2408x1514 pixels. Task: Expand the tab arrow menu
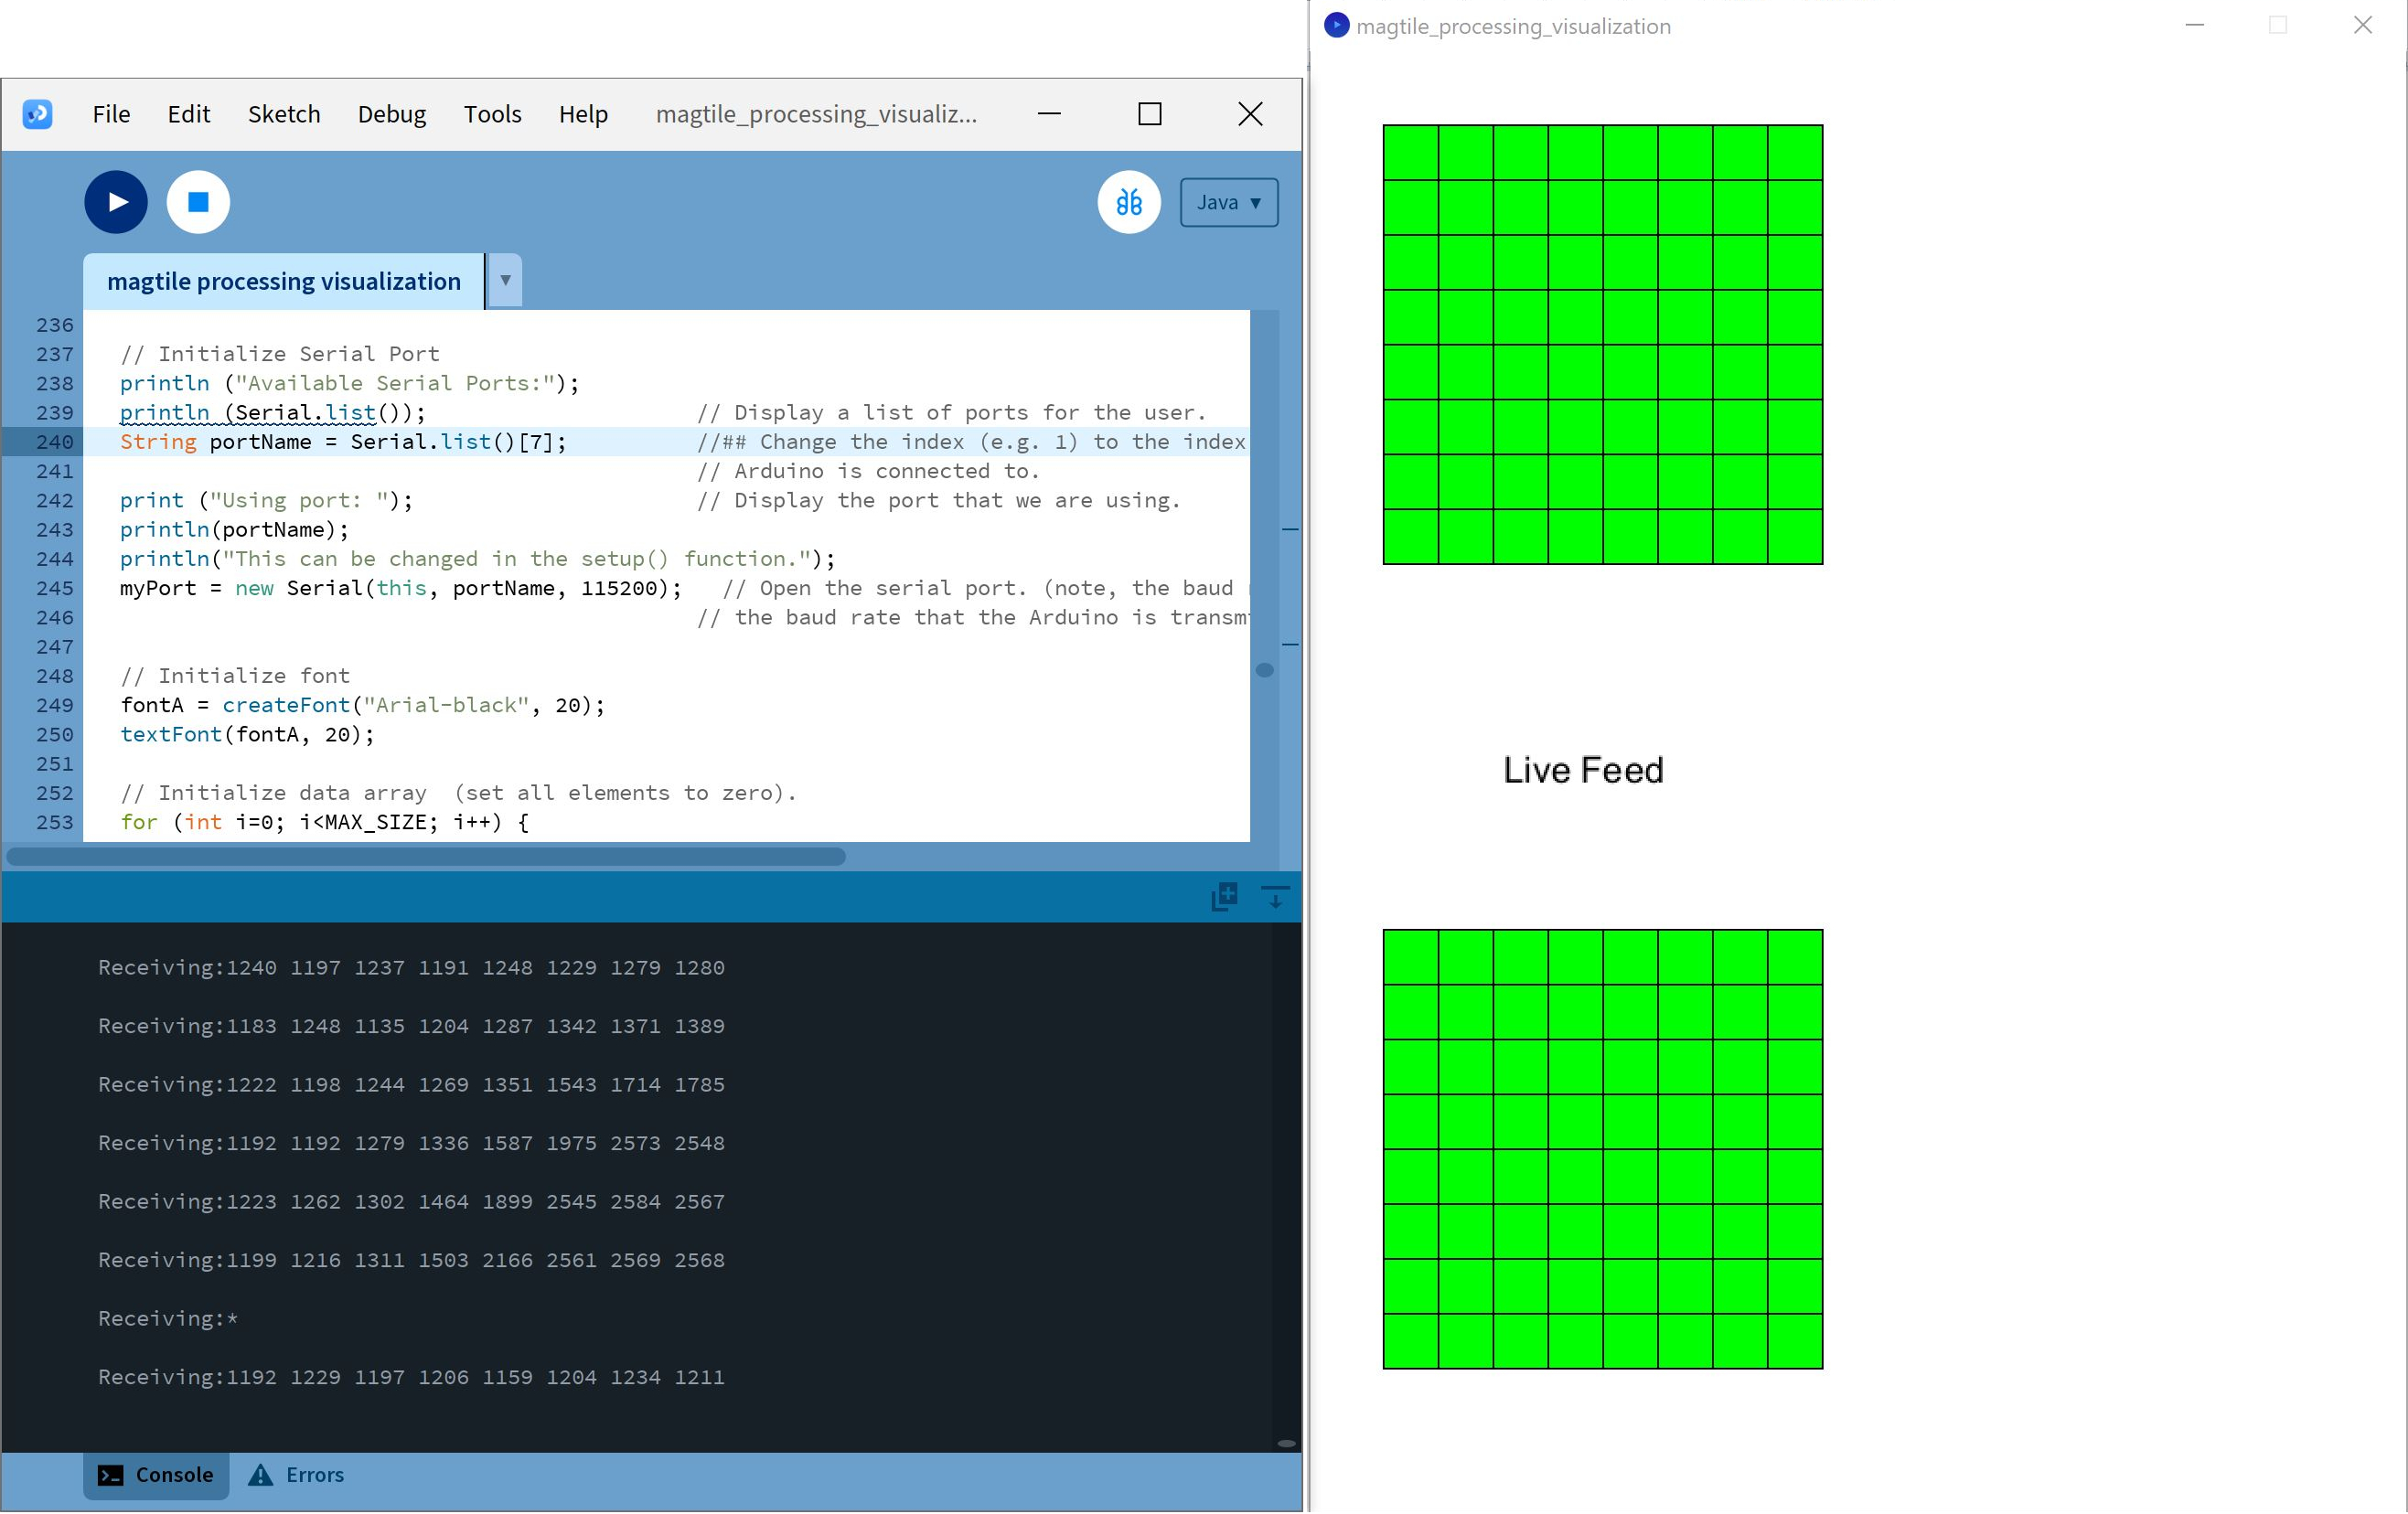pyautogui.click(x=505, y=281)
